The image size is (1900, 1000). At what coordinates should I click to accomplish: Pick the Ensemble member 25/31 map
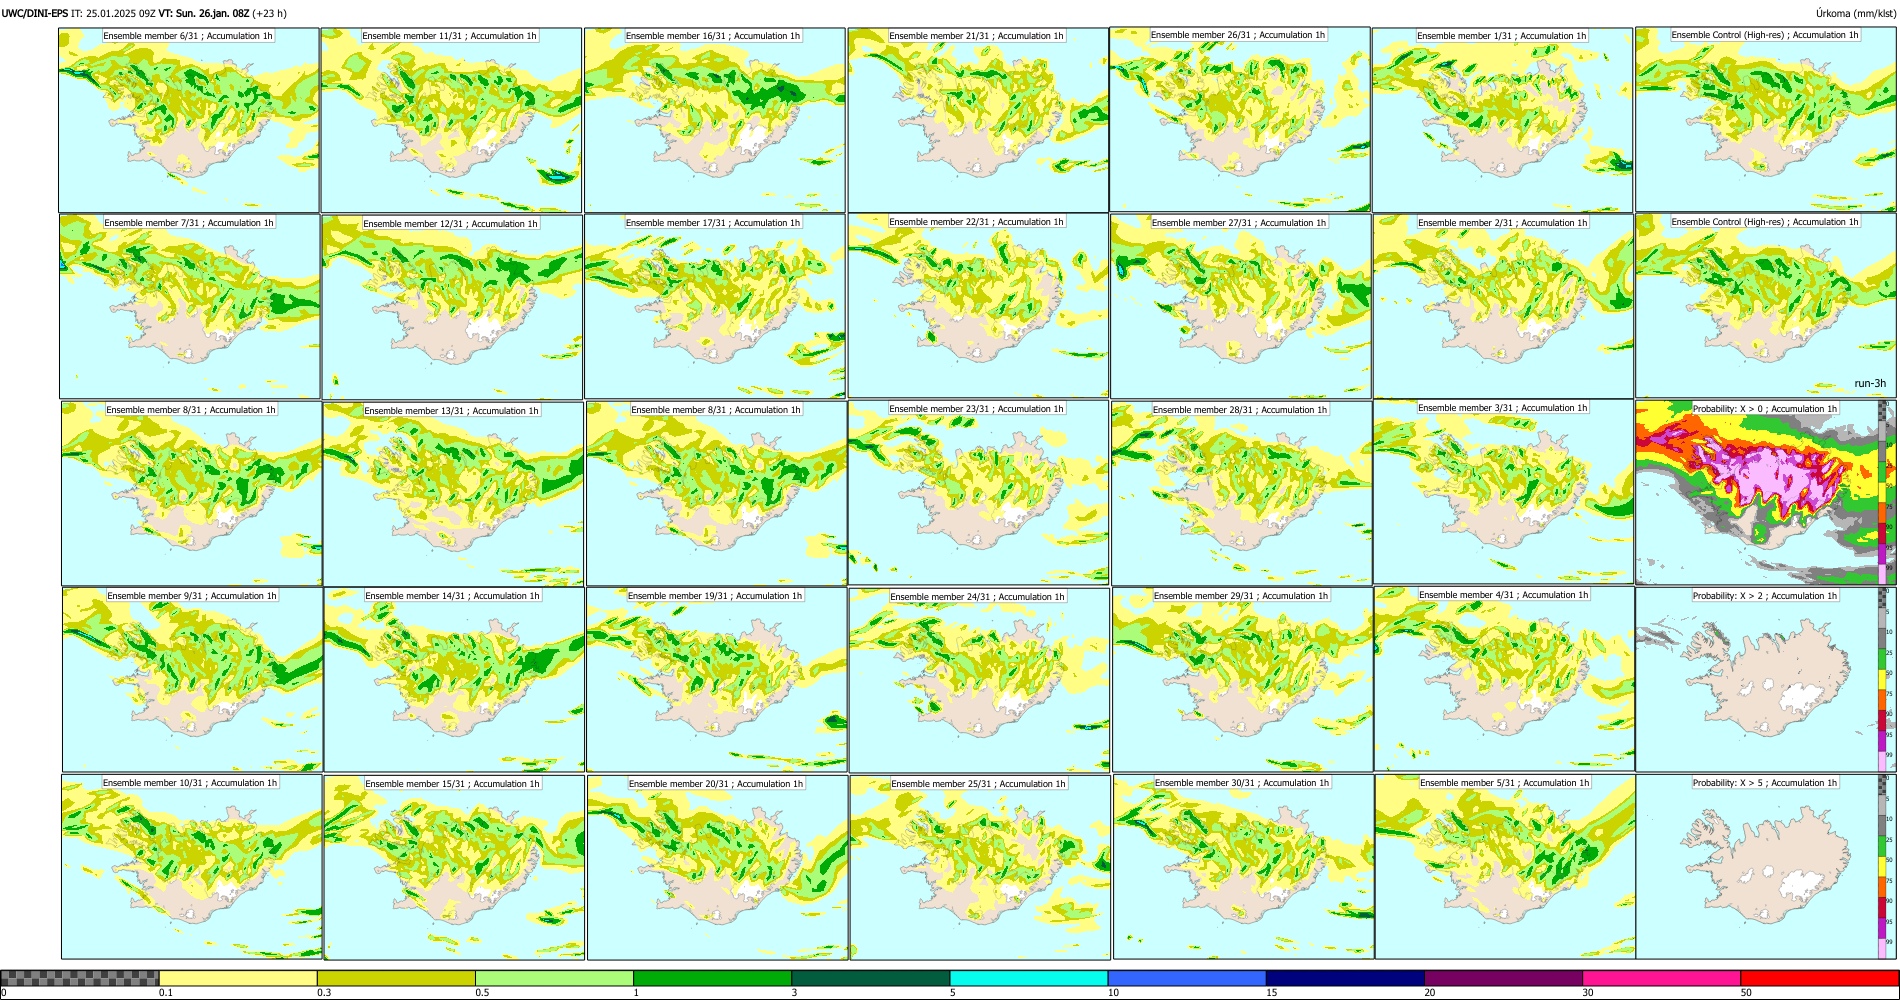tap(980, 867)
